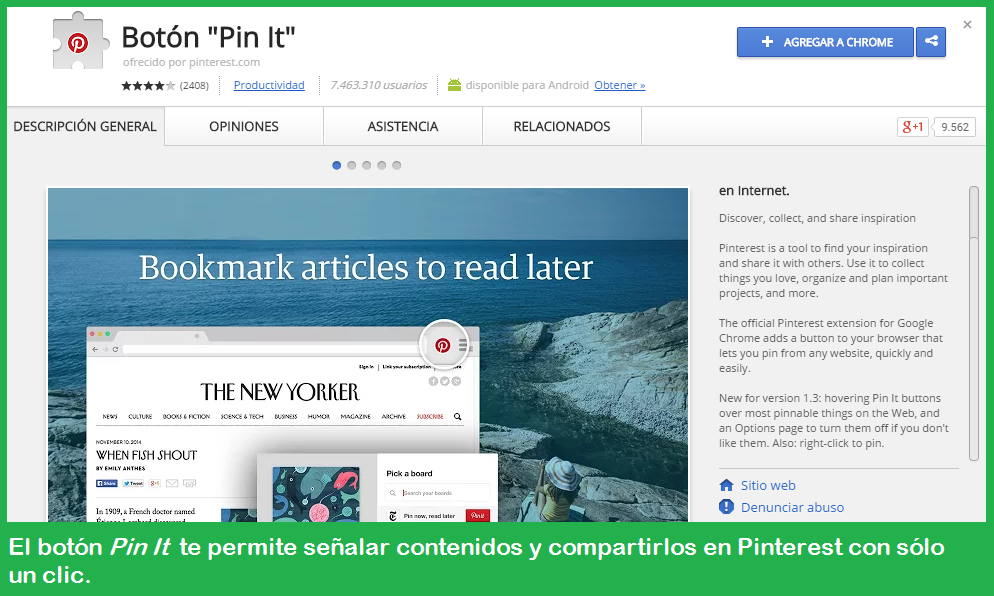
Task: Return to the DESCRIPCIÓN GENERAL tab
Action: (x=84, y=126)
